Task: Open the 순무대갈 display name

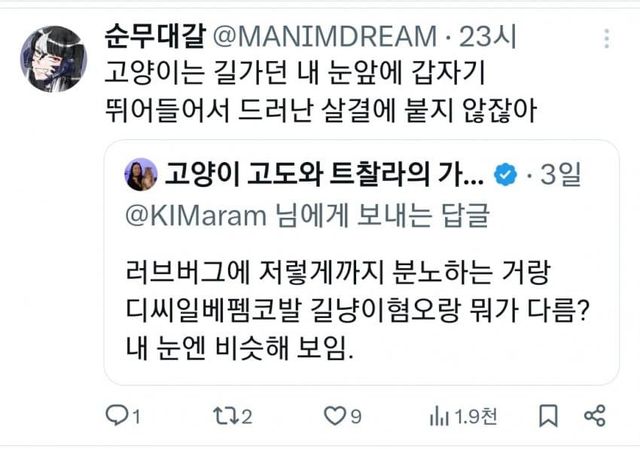Action: click(x=155, y=36)
